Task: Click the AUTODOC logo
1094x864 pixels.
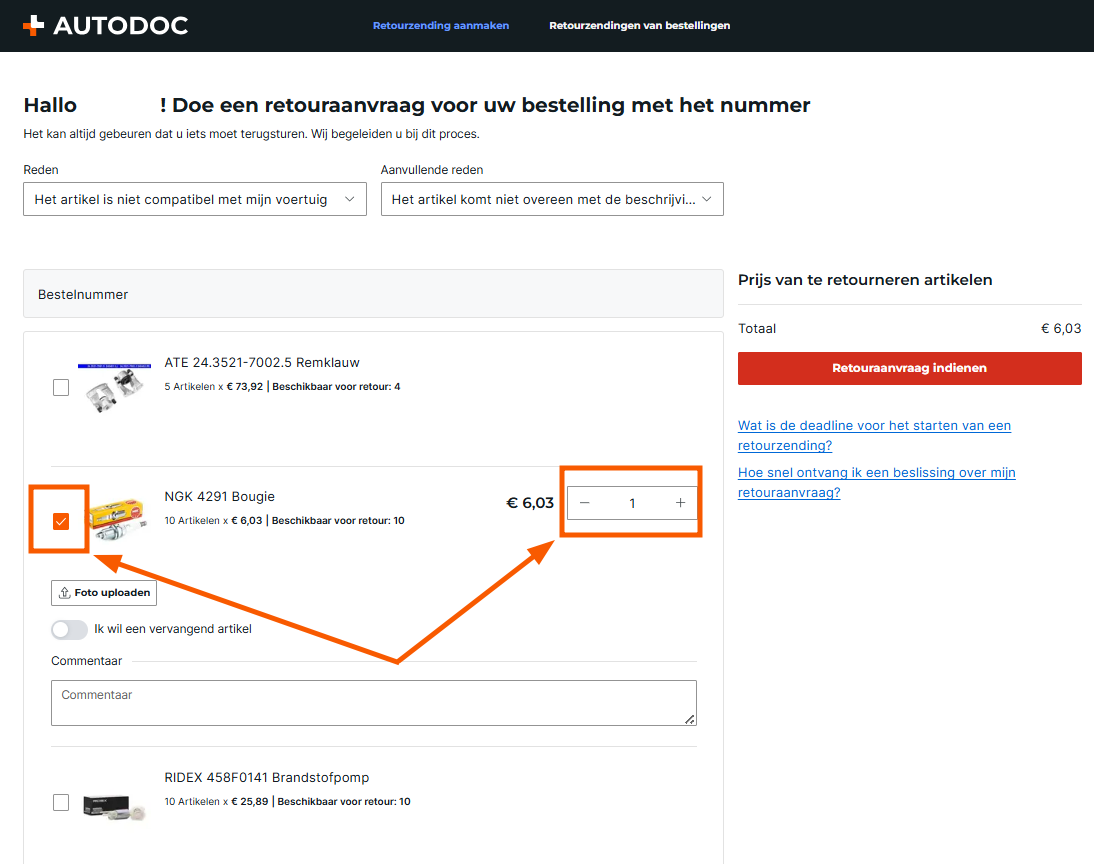Action: tap(105, 26)
